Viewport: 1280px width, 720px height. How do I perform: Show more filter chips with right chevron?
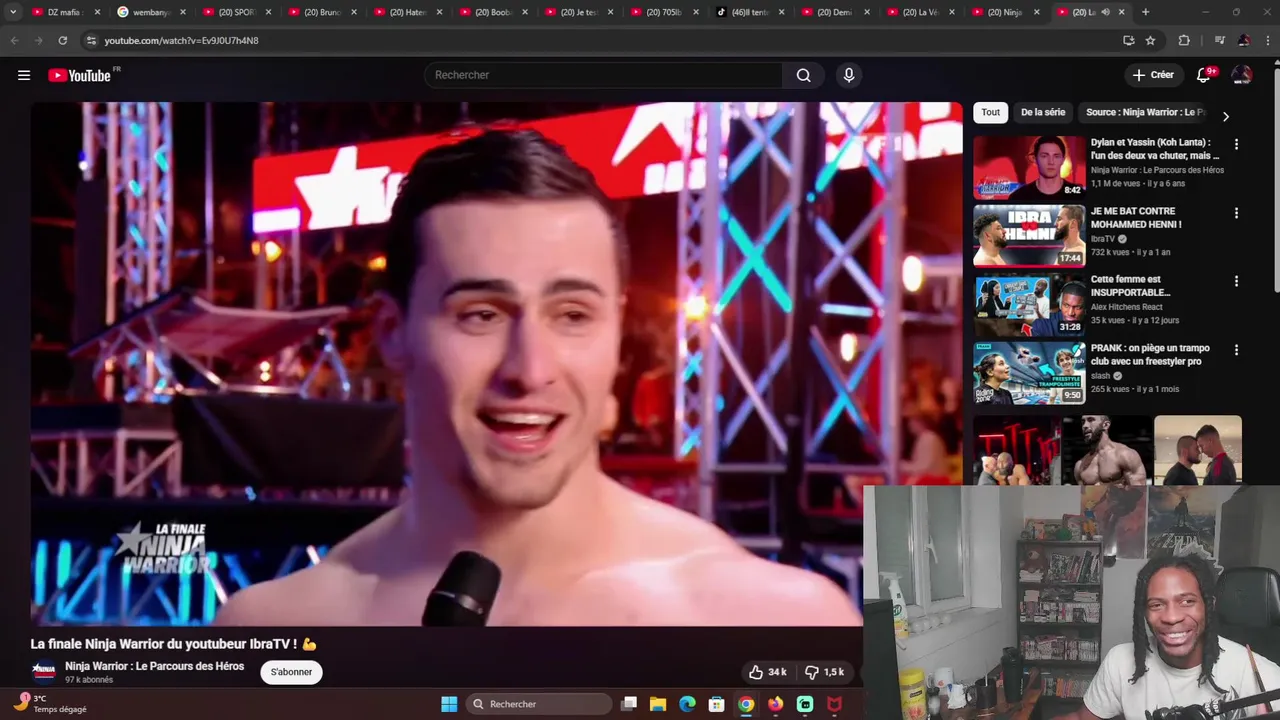[x=1225, y=116]
